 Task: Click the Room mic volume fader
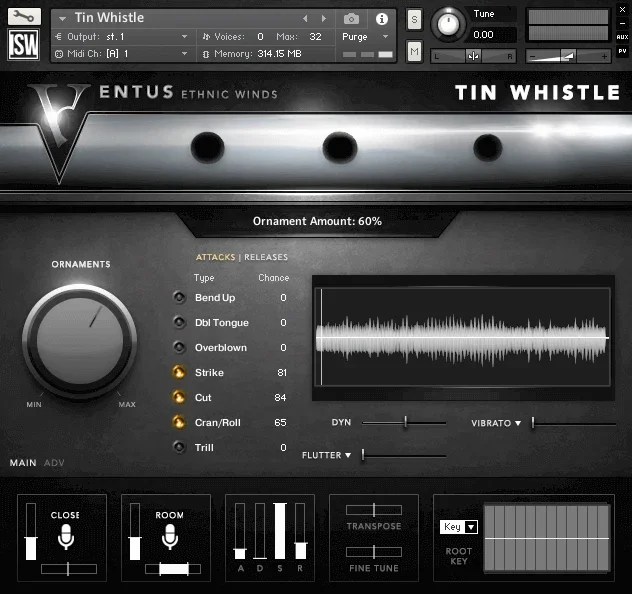coord(135,531)
